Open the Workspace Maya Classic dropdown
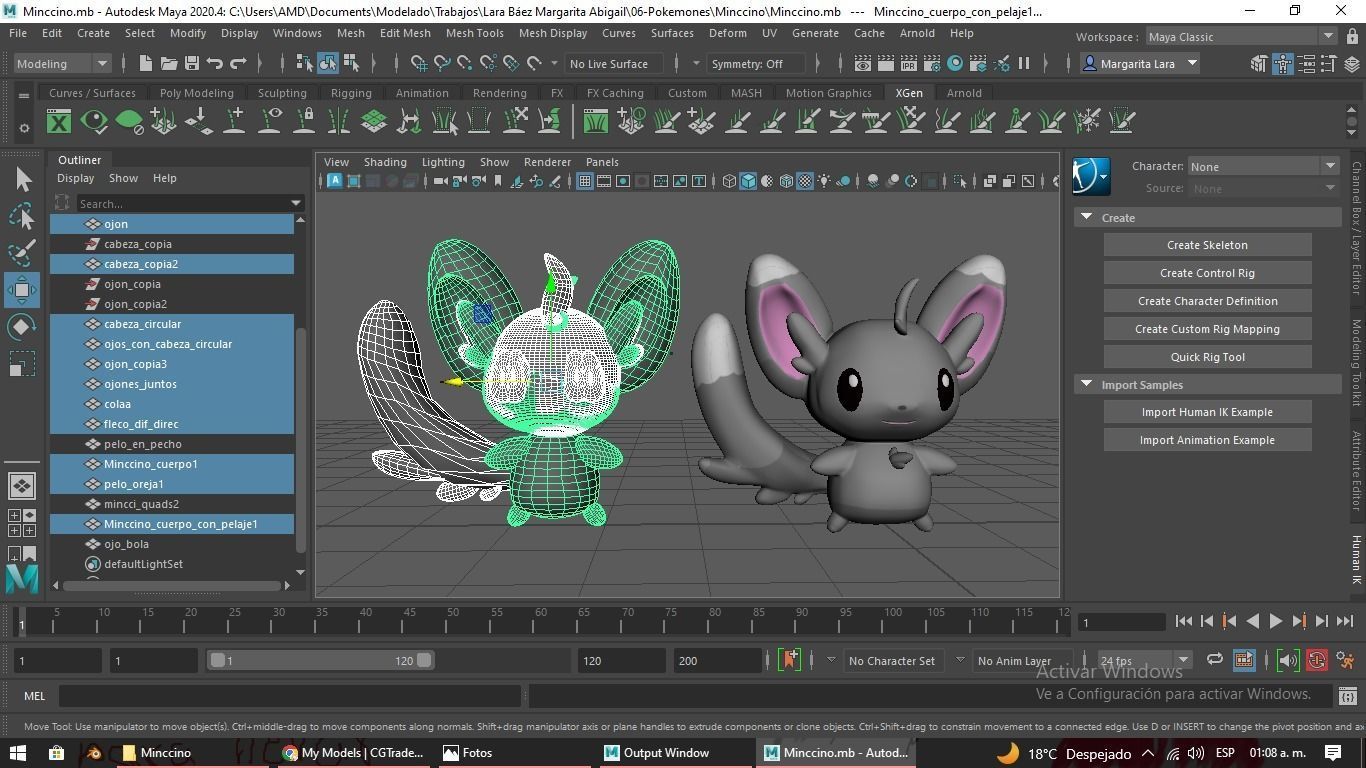The height and width of the screenshot is (768, 1366). click(x=1240, y=37)
